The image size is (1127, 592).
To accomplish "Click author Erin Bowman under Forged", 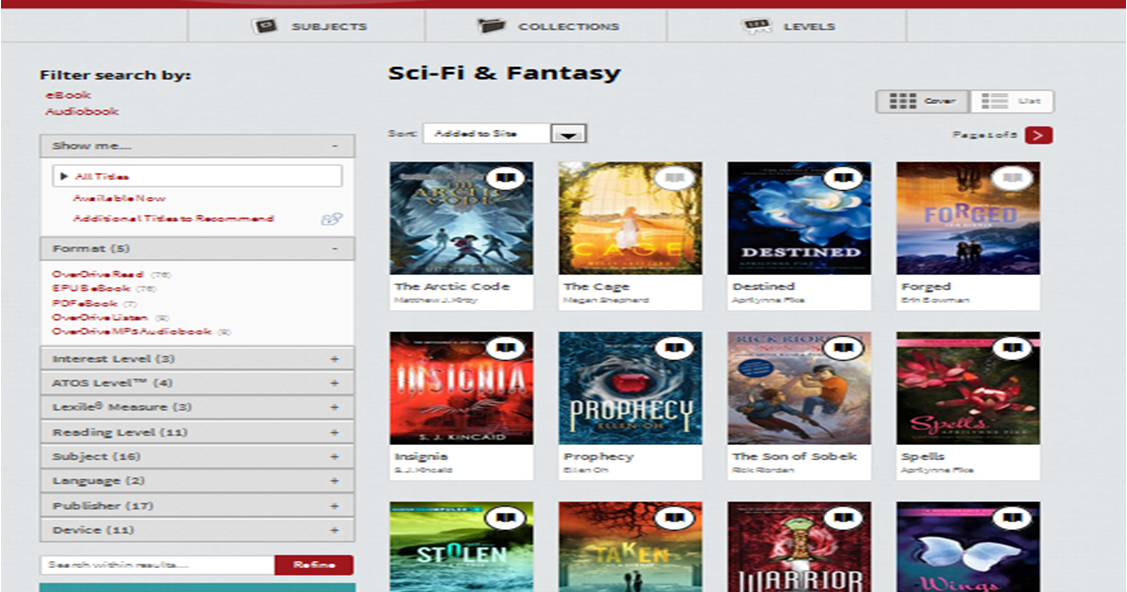I will pyautogui.click(x=935, y=300).
